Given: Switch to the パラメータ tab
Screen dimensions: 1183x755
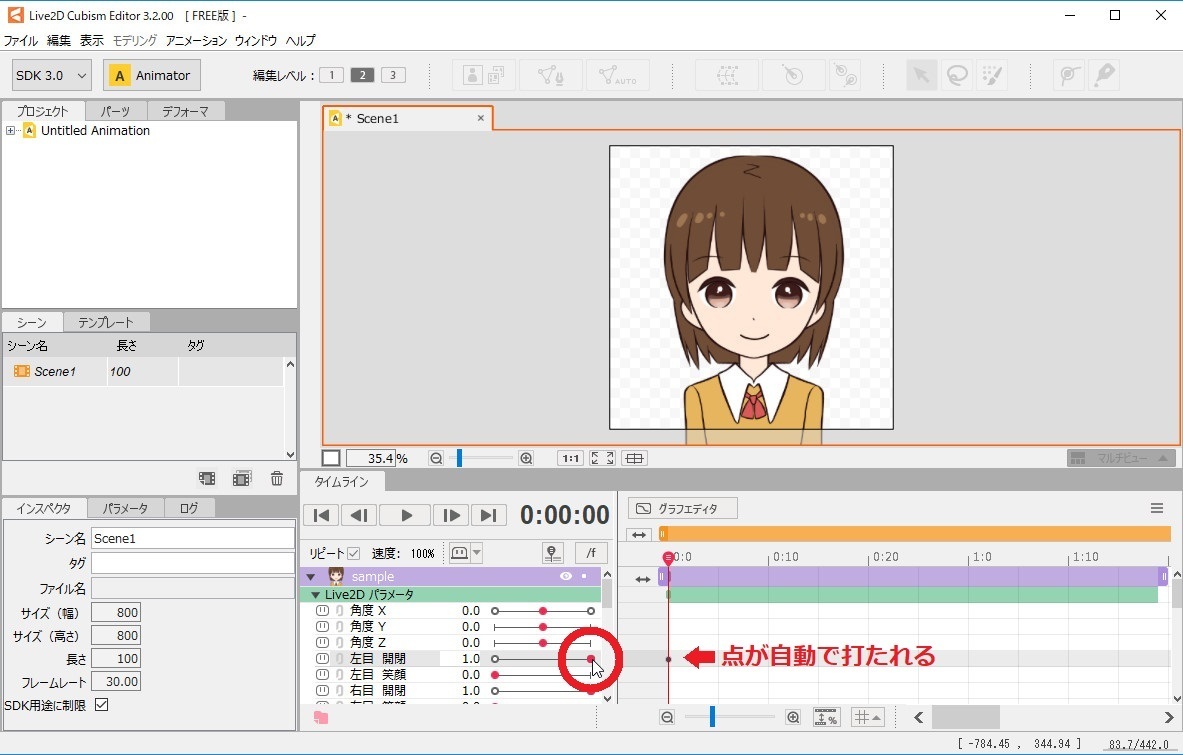Looking at the screenshot, I should (x=125, y=508).
